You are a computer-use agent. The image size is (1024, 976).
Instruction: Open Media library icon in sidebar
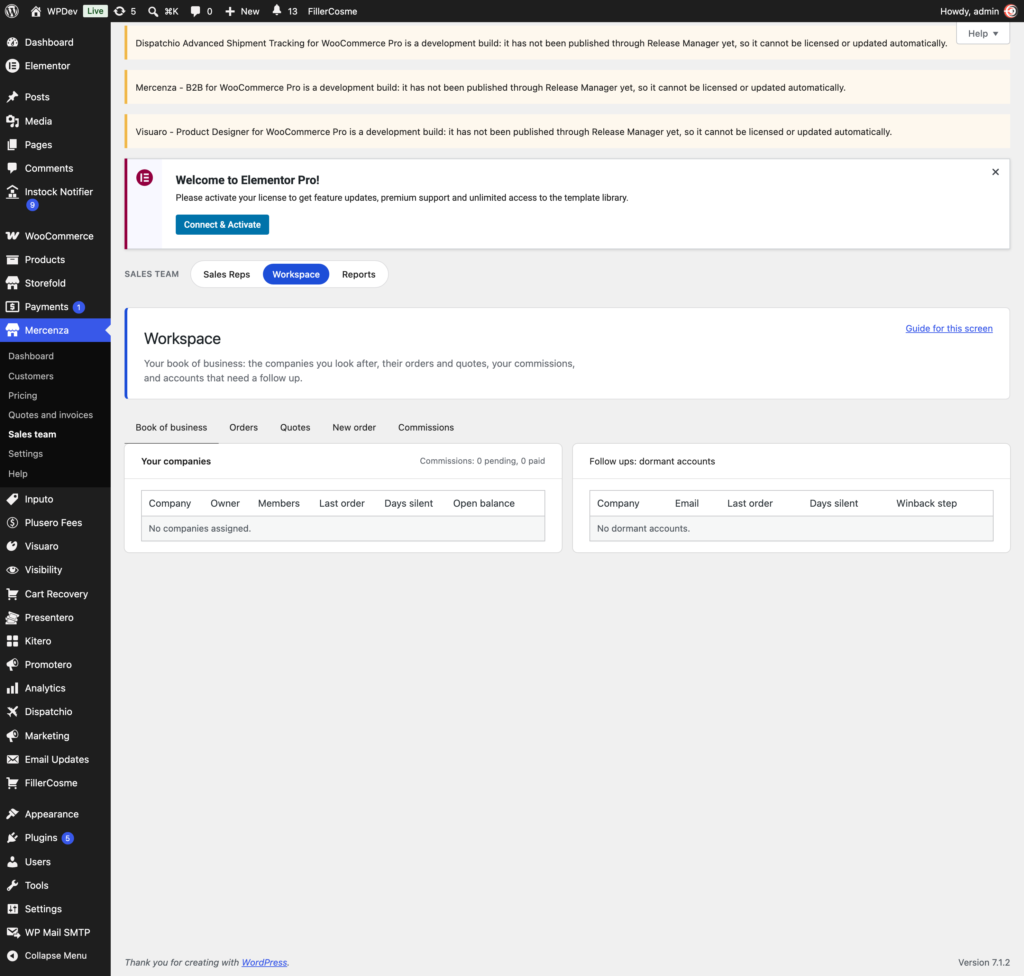click(x=12, y=121)
